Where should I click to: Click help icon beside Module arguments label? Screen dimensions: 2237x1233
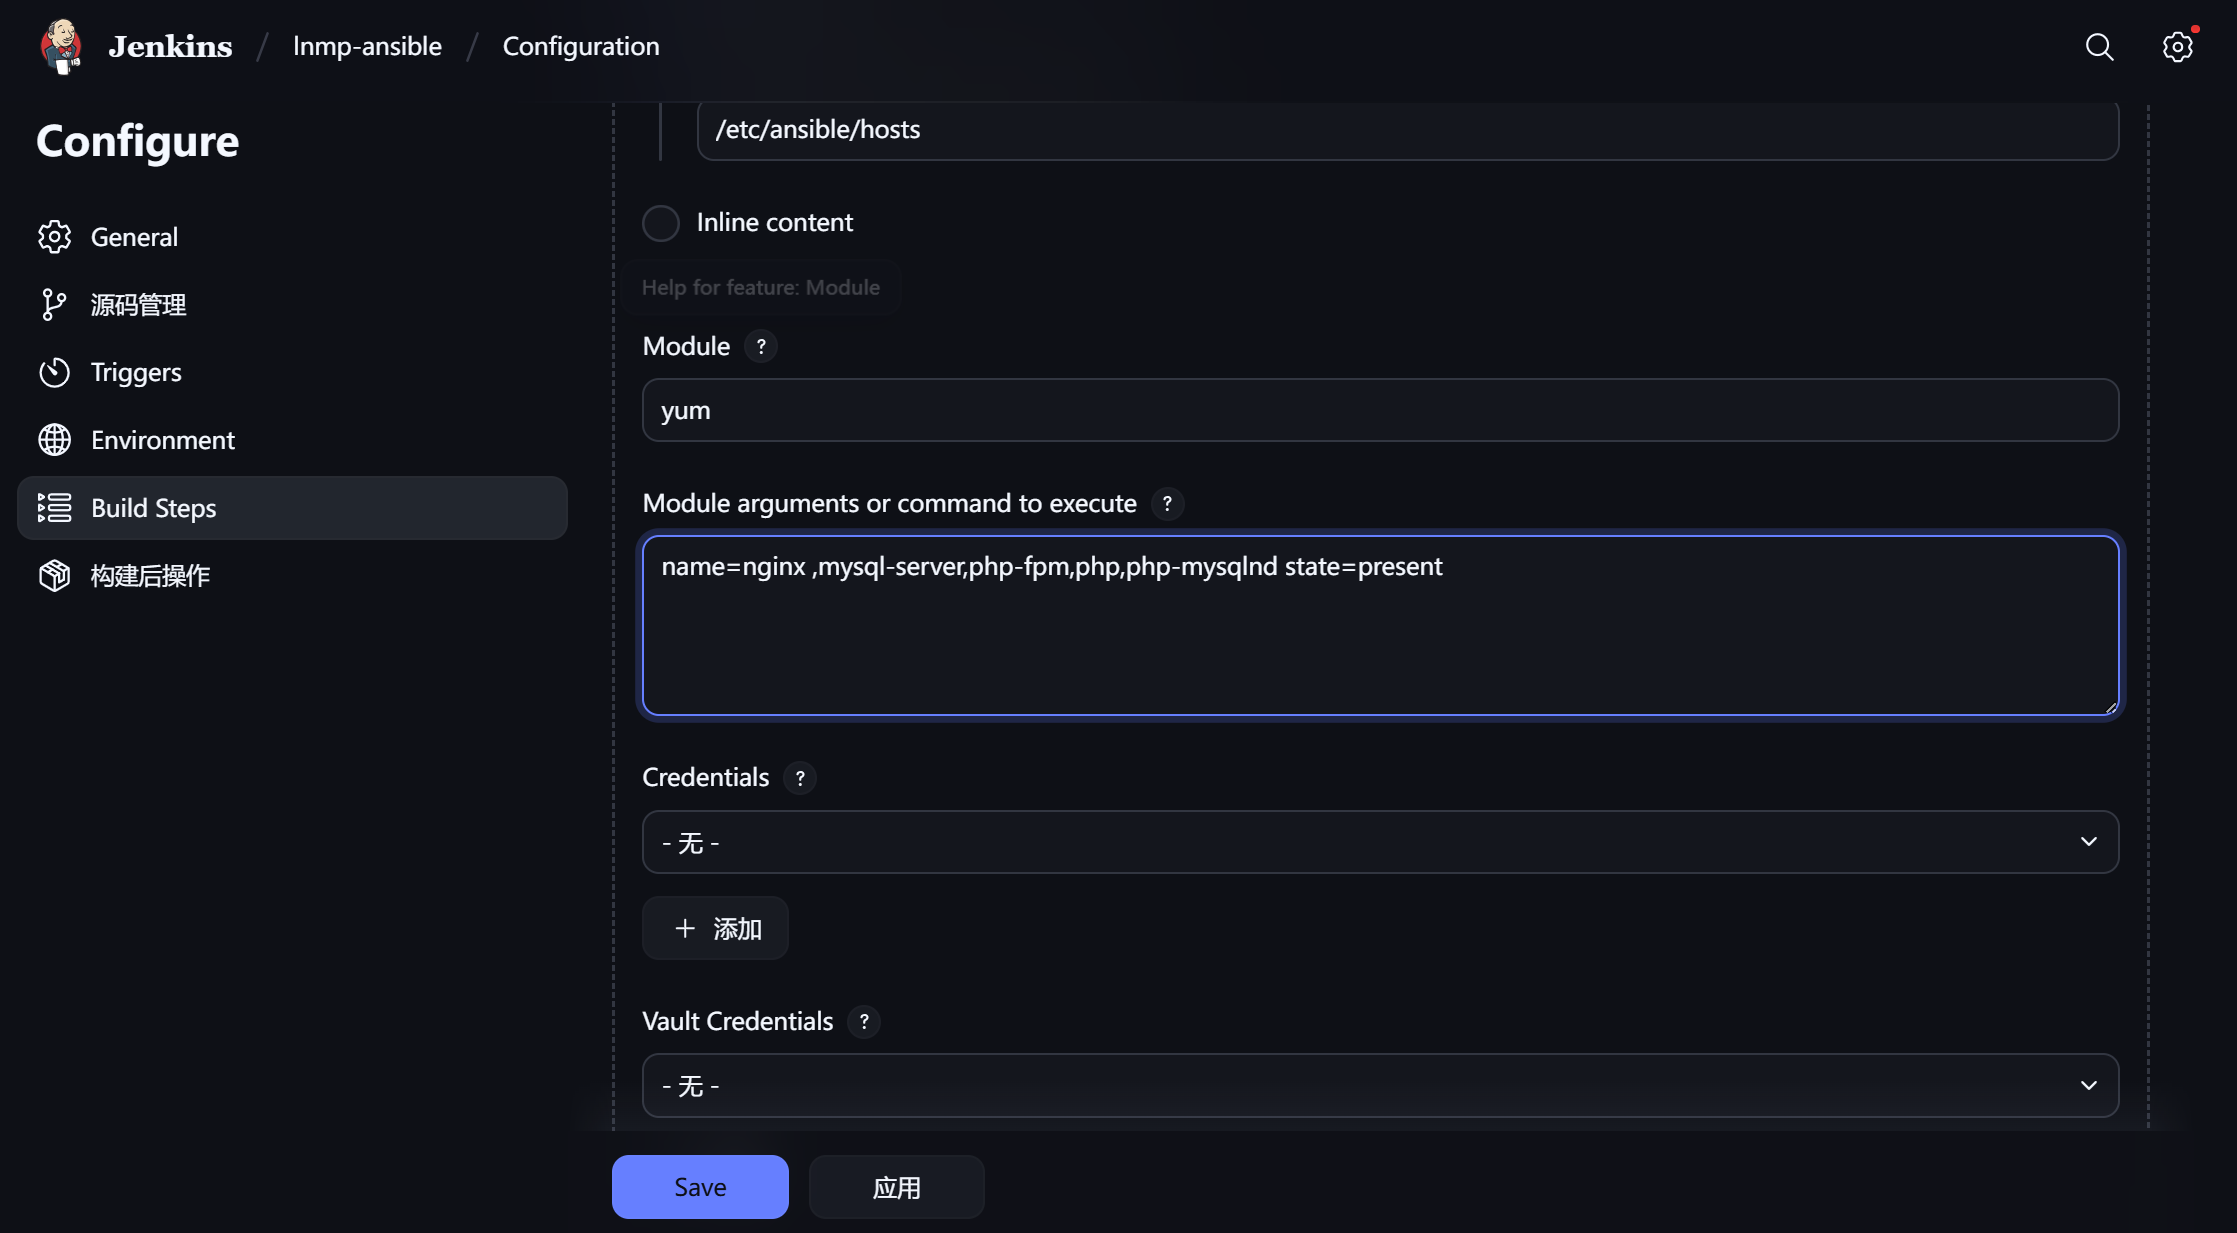tap(1167, 504)
